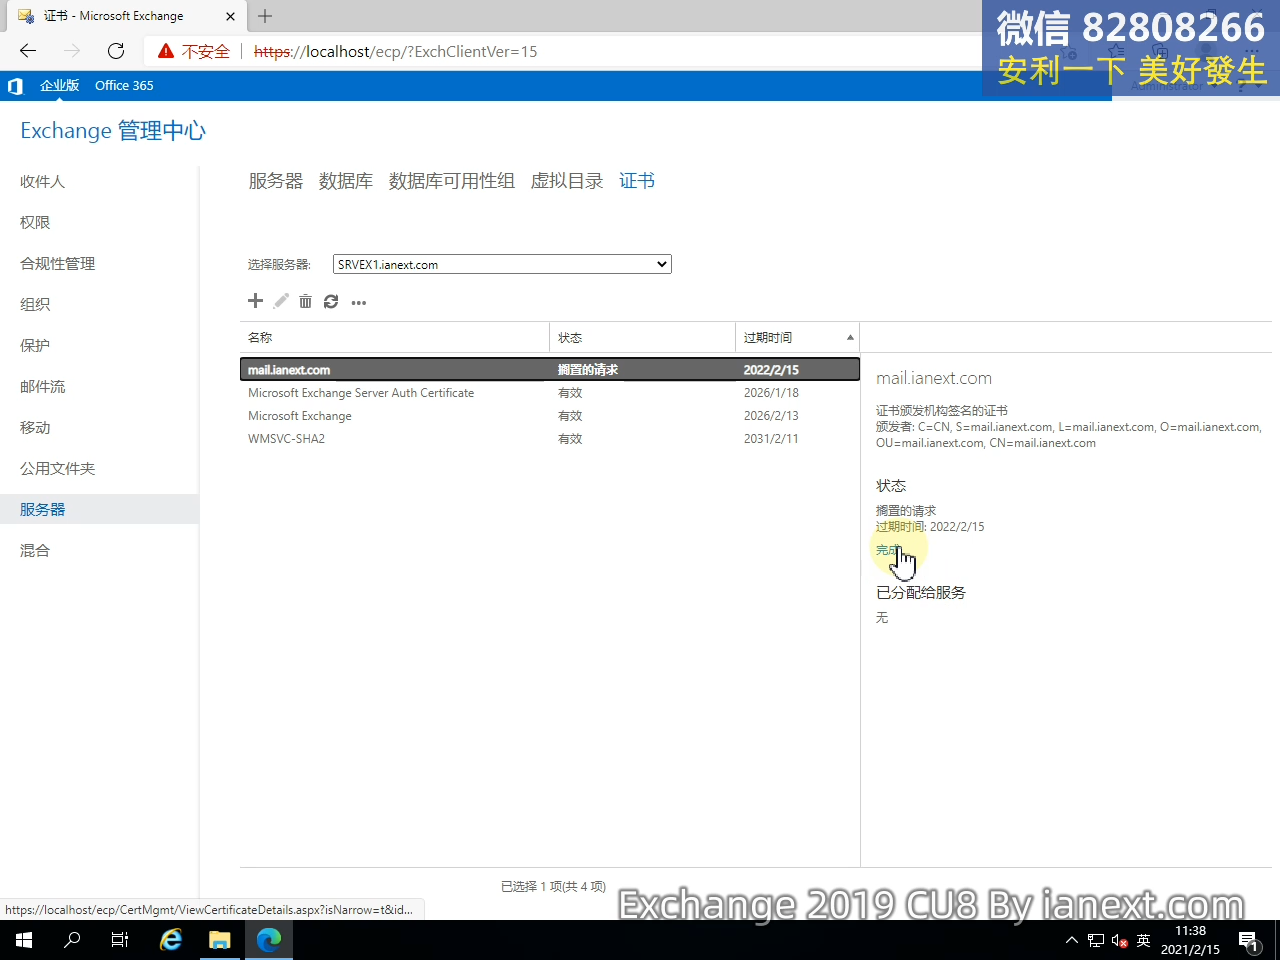Open the Office 365 header link

tap(124, 86)
